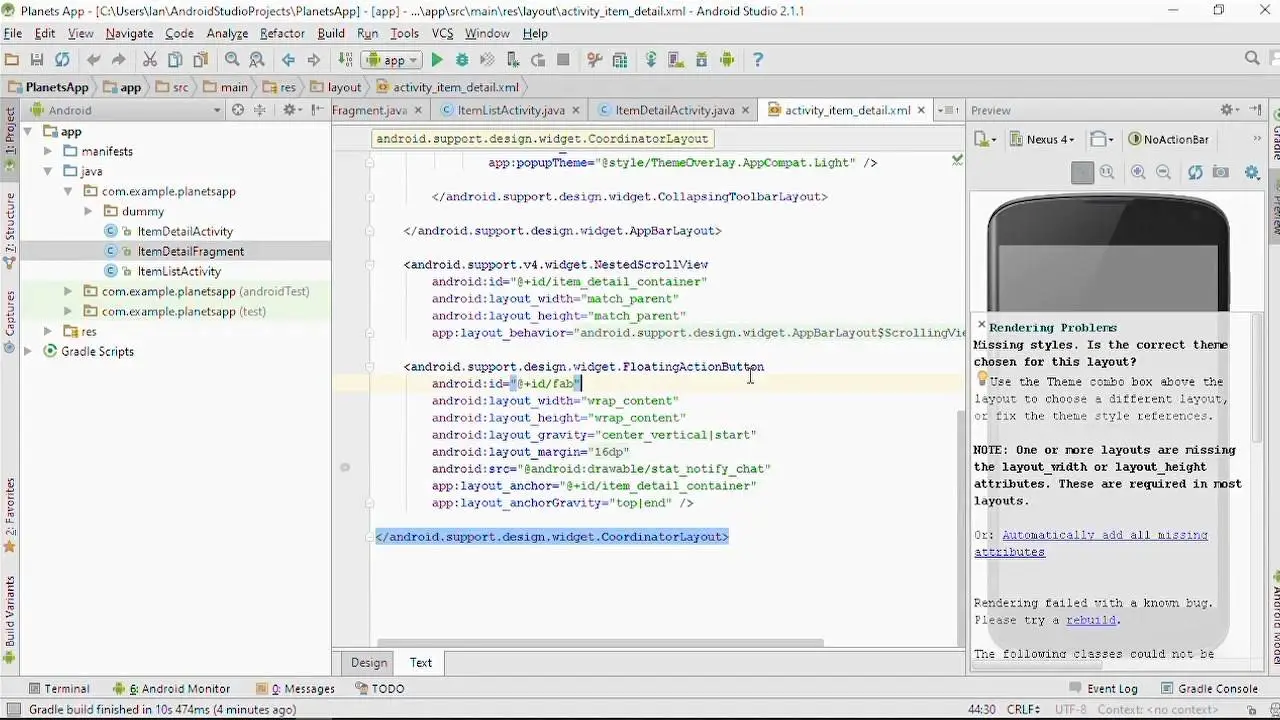Screen dimensions: 1280x720
Task: Click the rebuild link
Action: pyautogui.click(x=1090, y=620)
